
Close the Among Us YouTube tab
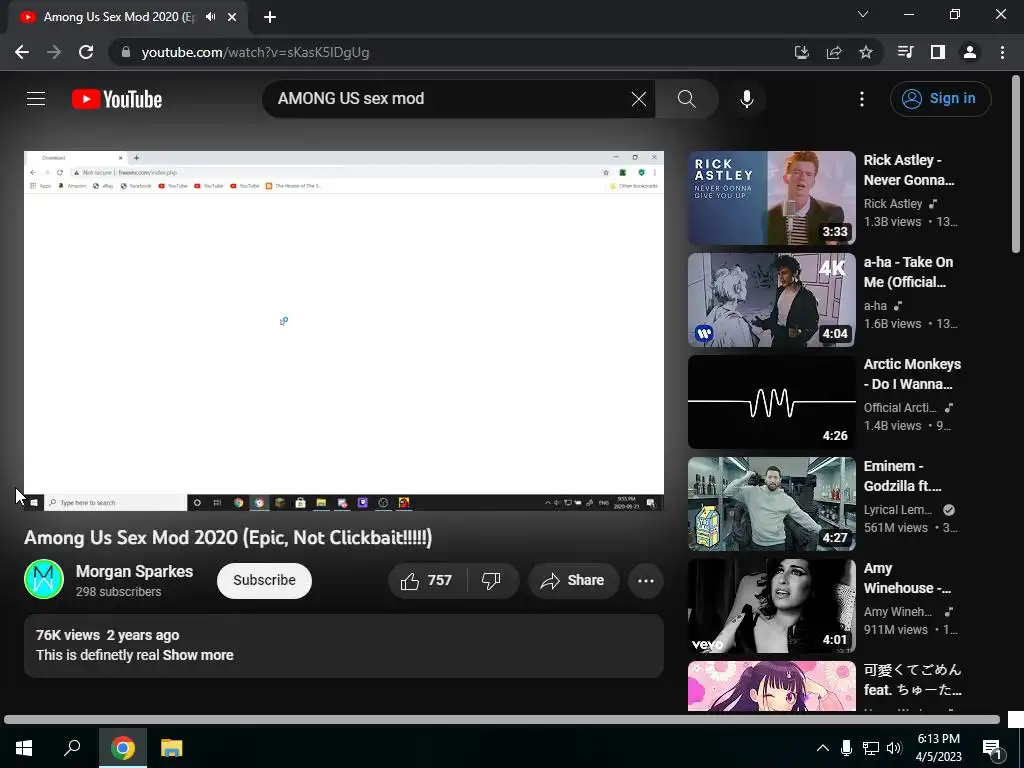pos(232,17)
